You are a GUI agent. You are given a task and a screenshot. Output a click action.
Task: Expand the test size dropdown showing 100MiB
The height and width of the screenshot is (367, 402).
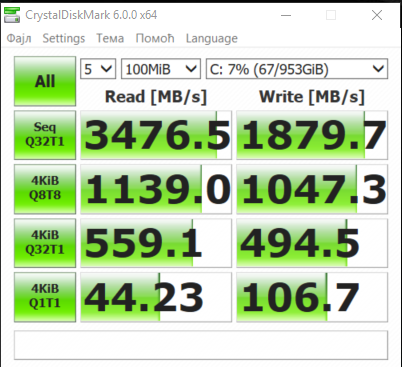pos(161,69)
